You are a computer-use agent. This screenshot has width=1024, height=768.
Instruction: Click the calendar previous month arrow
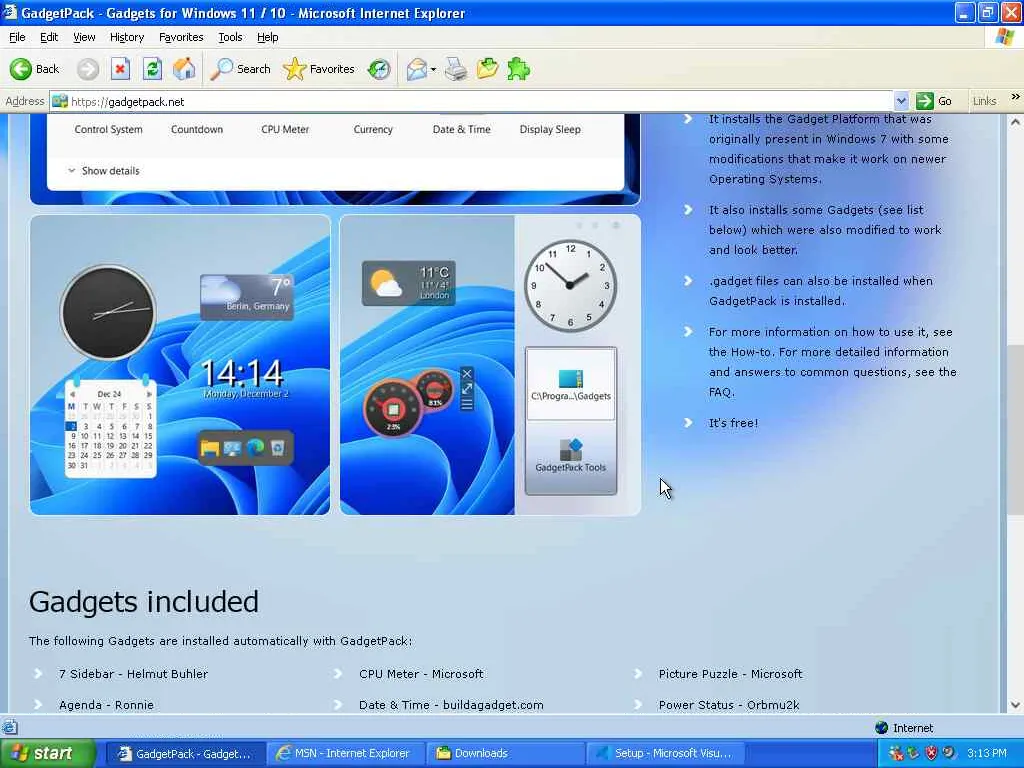pos(72,394)
